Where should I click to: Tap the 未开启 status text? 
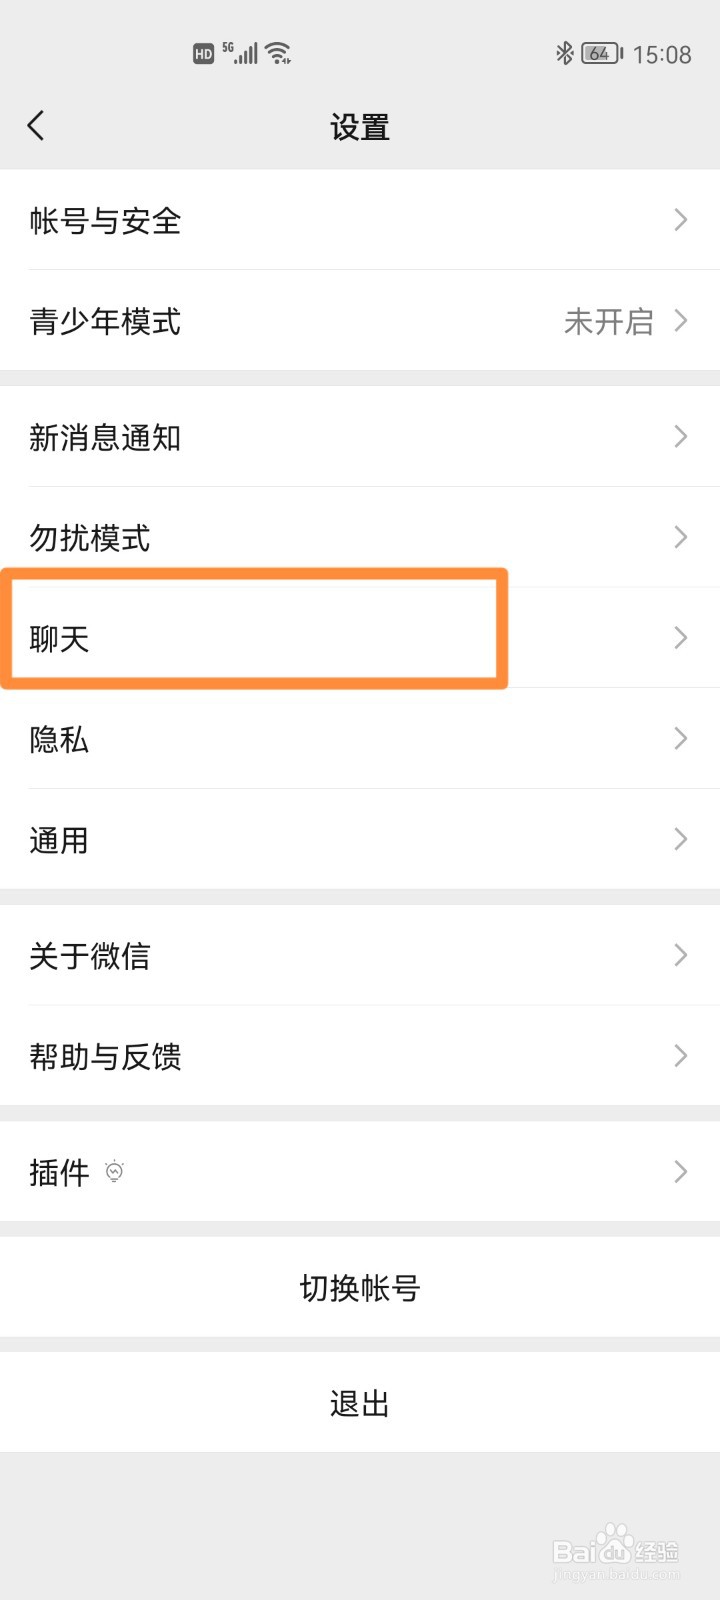609,321
